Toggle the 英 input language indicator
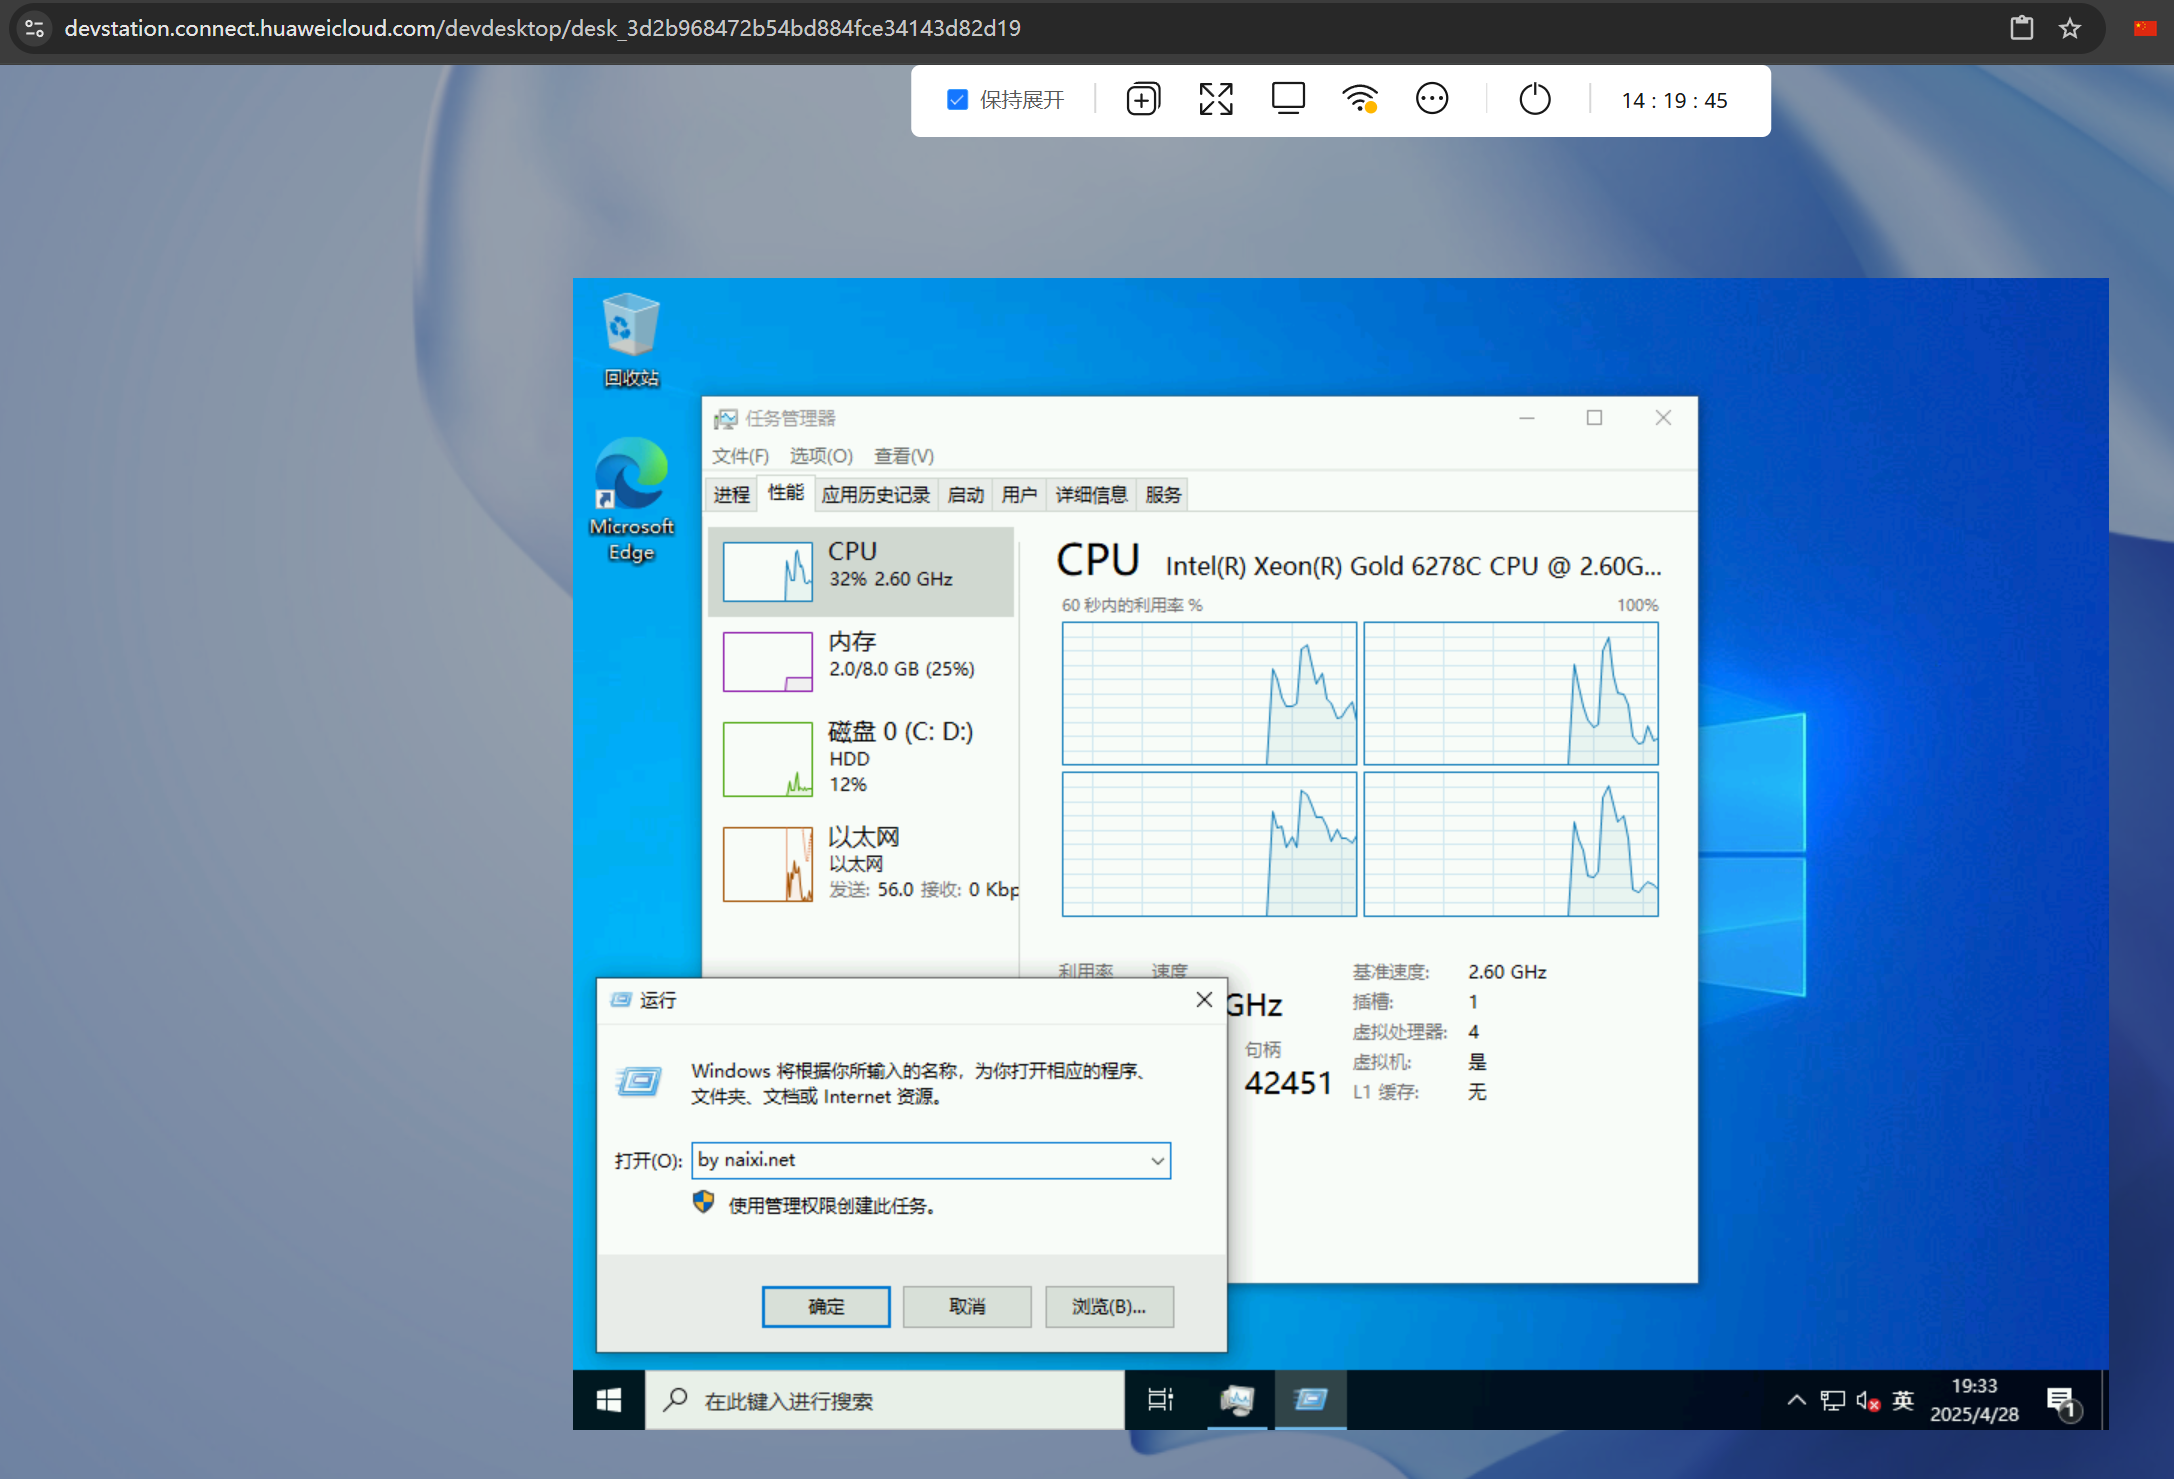 (x=1903, y=1400)
